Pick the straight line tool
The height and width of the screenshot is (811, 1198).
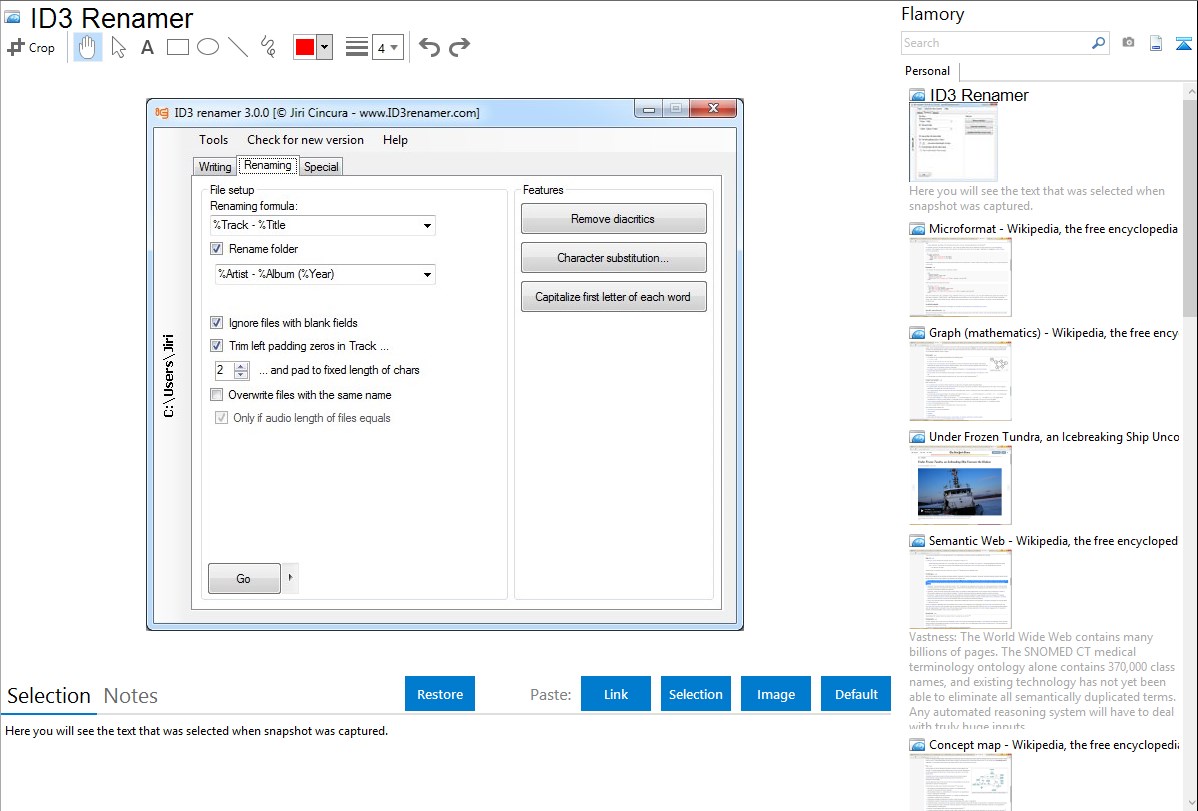[238, 47]
